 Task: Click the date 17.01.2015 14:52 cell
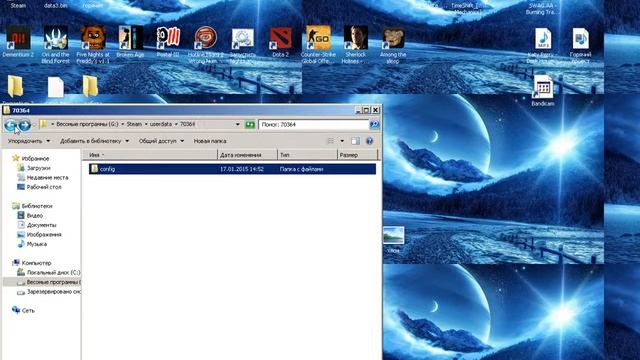click(x=242, y=169)
